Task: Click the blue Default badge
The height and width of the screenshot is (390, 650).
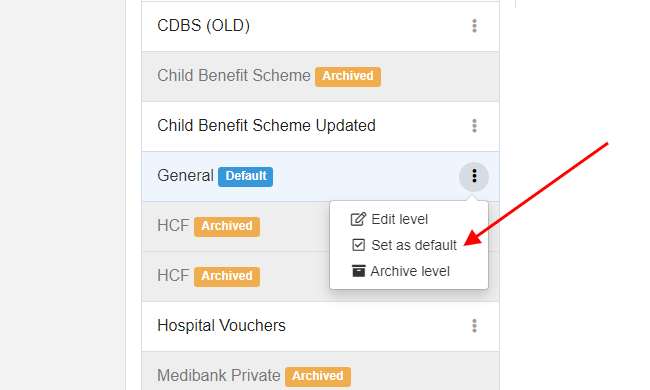Action: pos(245,177)
